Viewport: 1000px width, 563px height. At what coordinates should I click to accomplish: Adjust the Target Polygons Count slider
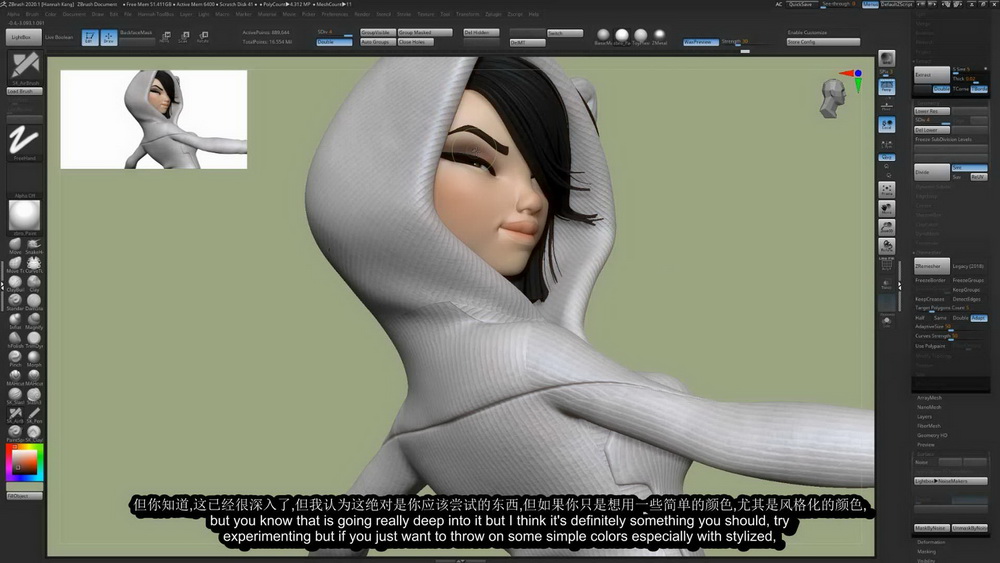pos(950,308)
